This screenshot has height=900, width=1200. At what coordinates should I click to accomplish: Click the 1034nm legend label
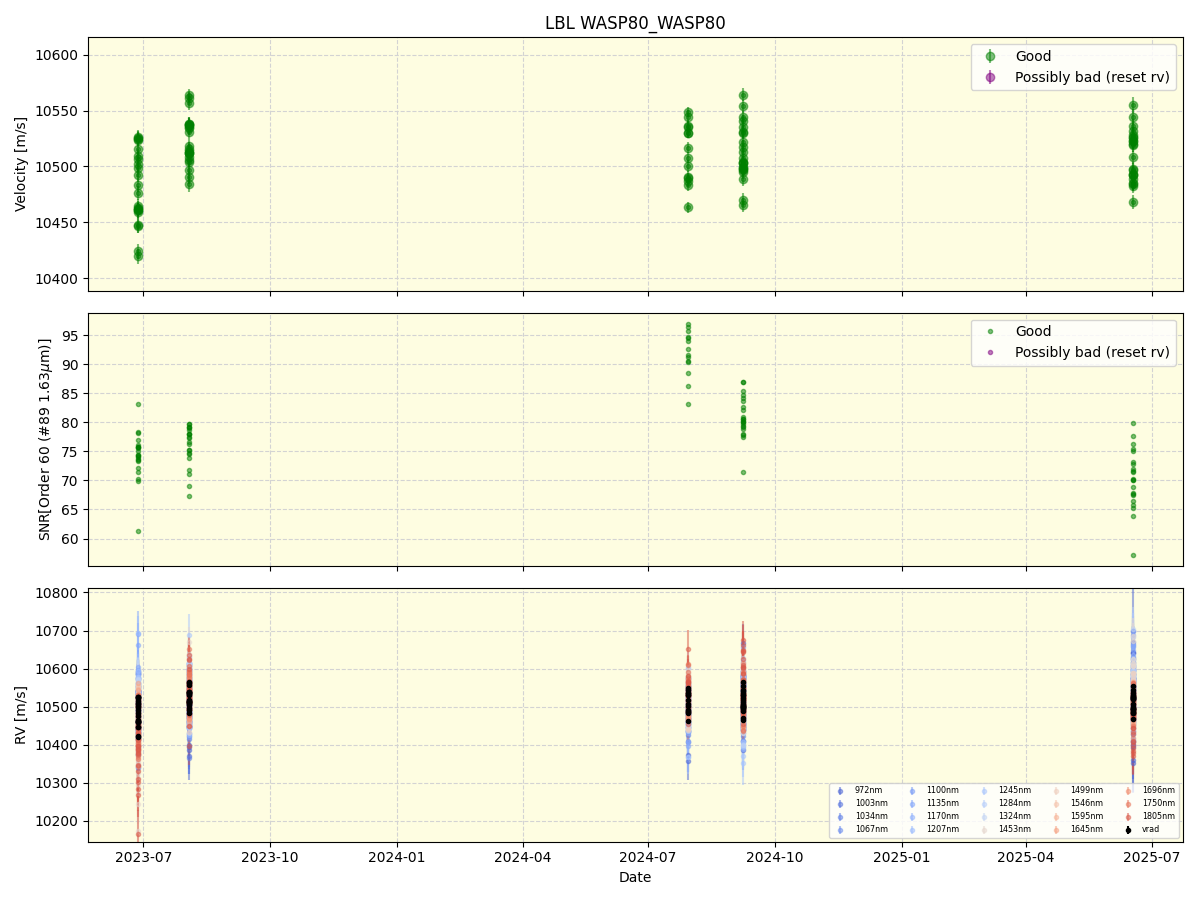(x=871, y=816)
